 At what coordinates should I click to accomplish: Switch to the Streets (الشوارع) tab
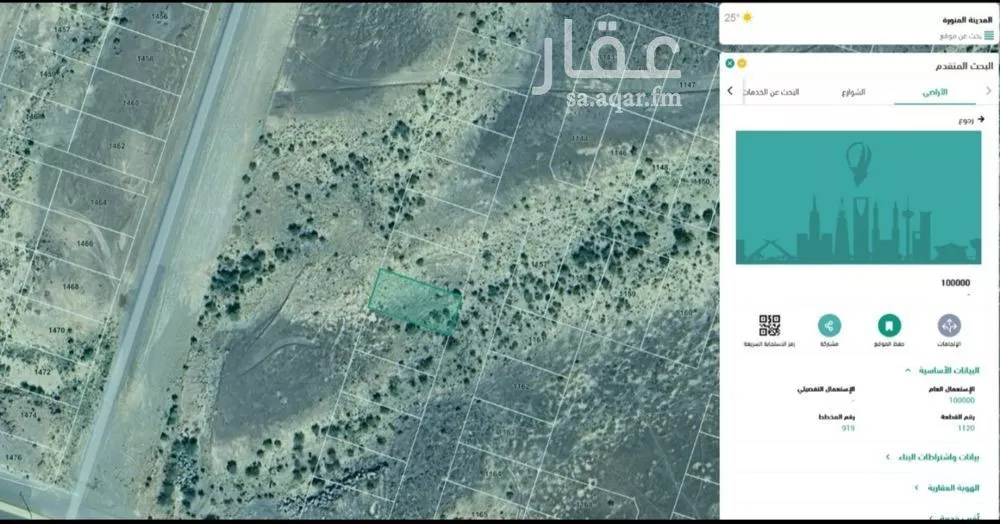853,92
